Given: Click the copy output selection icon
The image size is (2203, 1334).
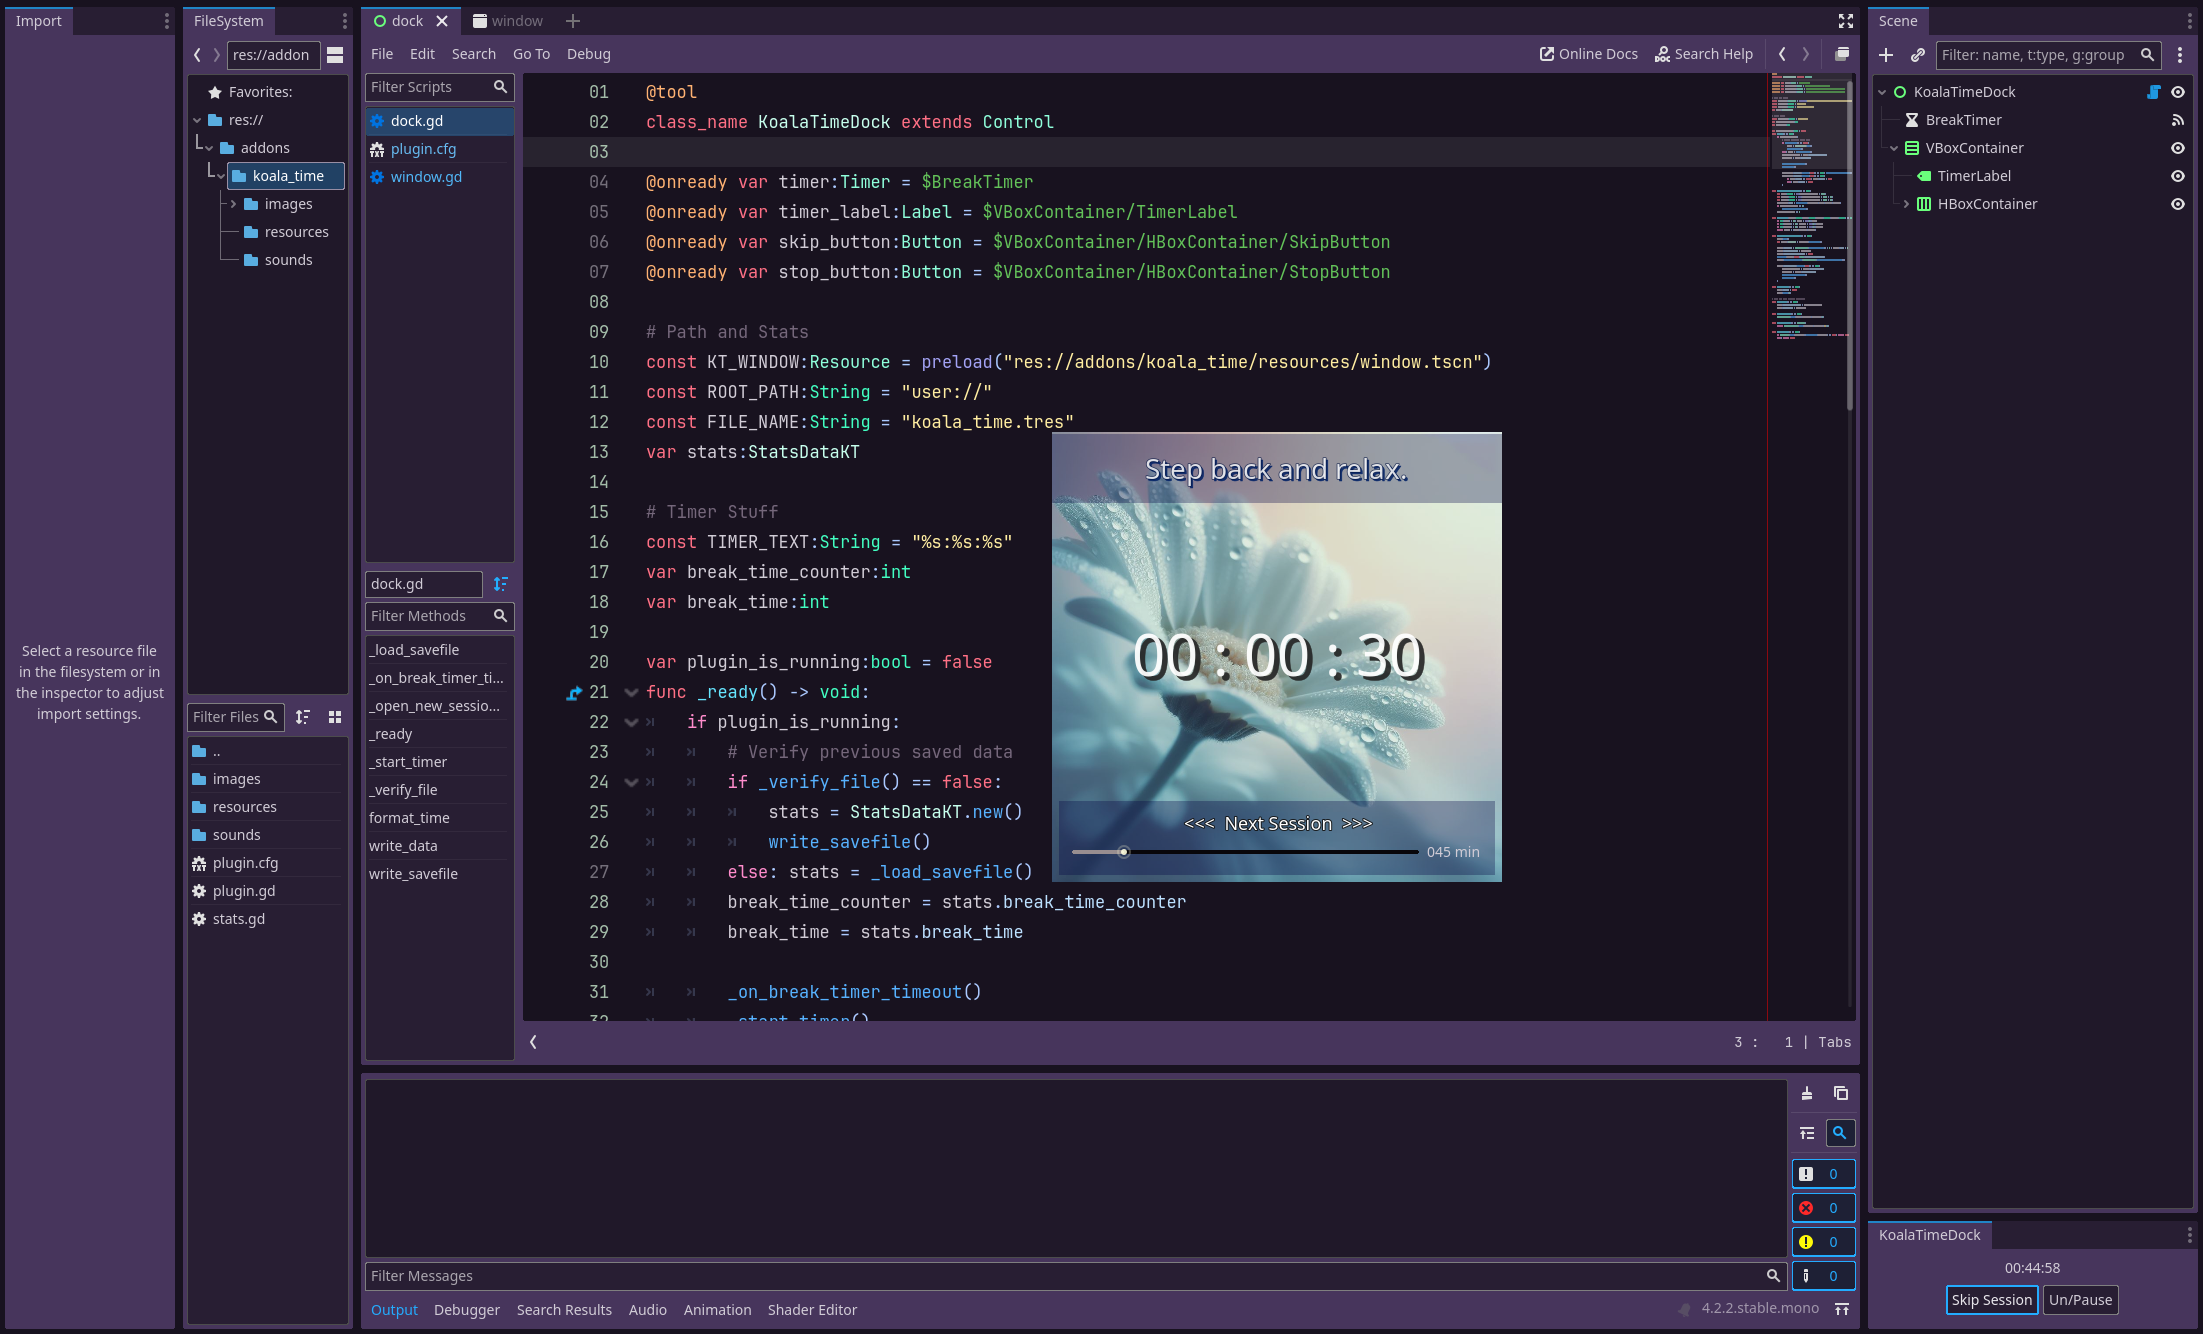Looking at the screenshot, I should pos(1840,1093).
